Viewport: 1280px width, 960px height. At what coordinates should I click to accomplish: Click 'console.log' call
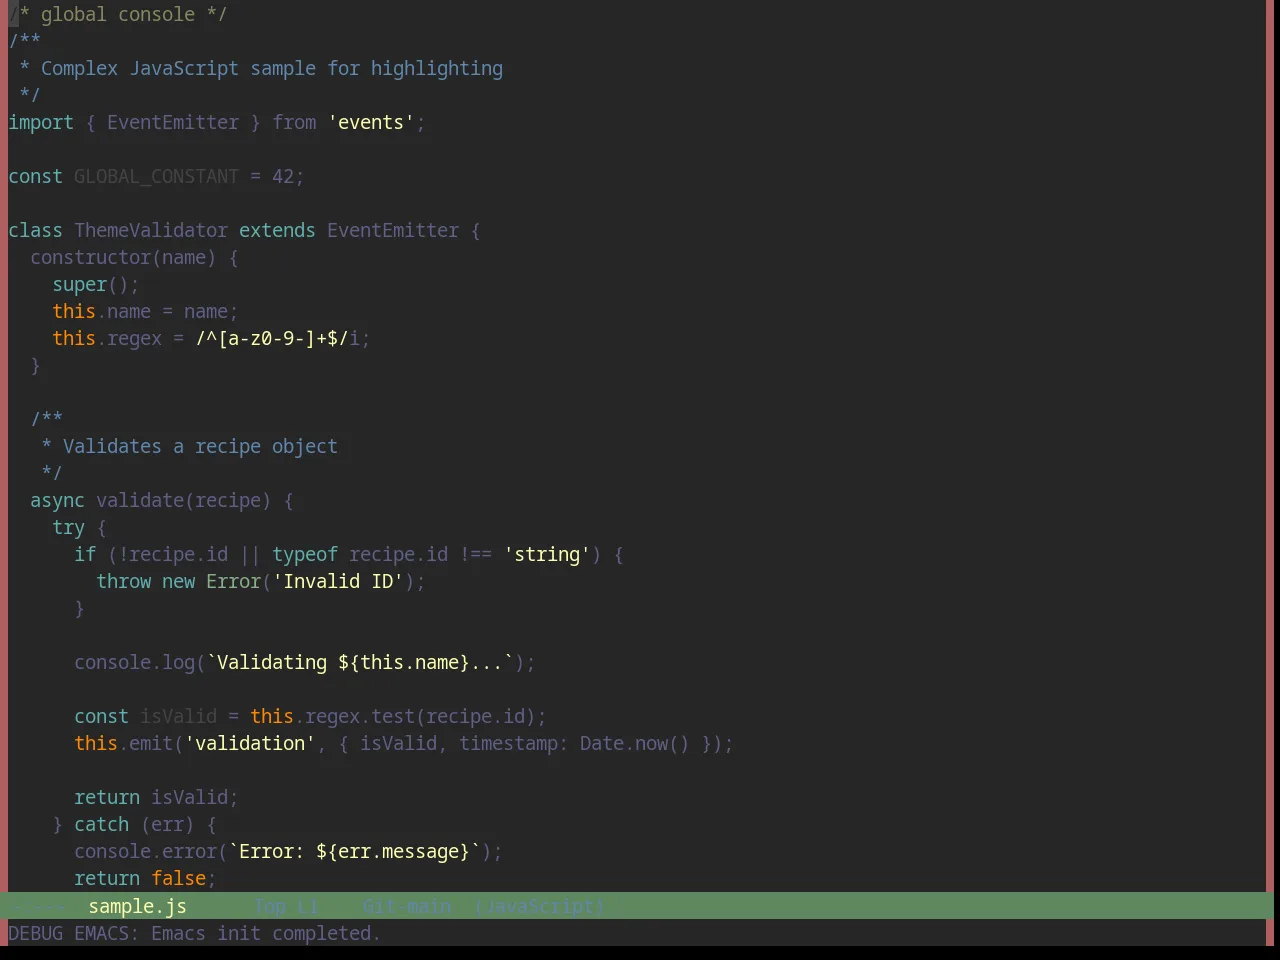click(134, 662)
